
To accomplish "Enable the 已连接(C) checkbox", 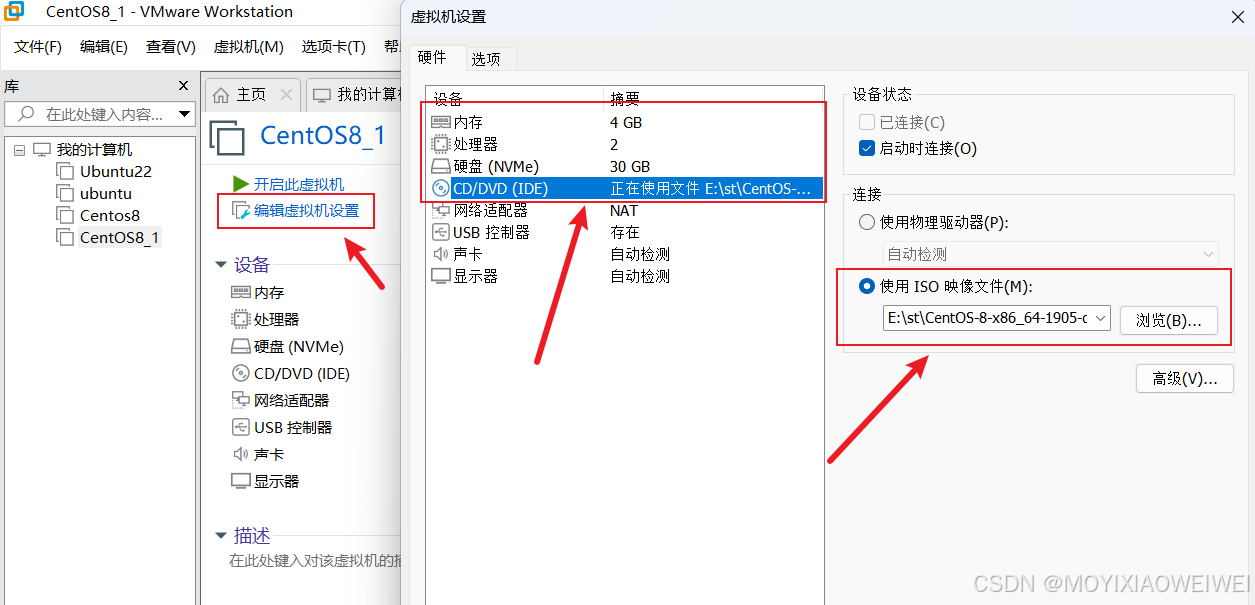I will click(866, 121).
